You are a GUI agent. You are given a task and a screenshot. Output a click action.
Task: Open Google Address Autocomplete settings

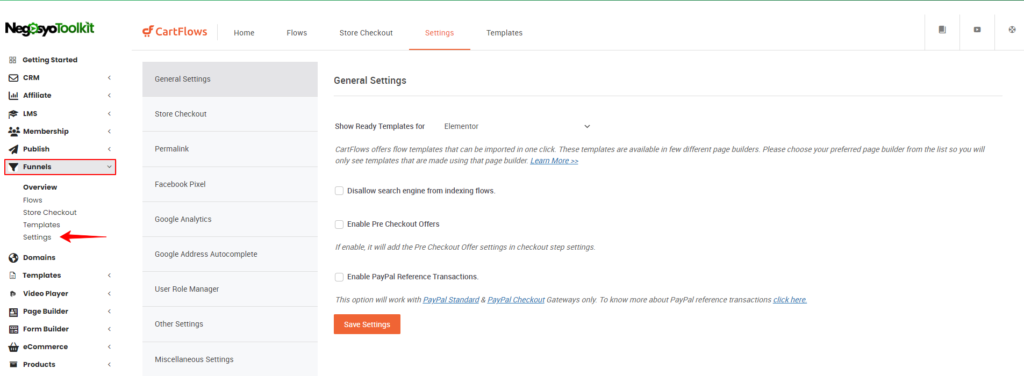(x=230, y=254)
